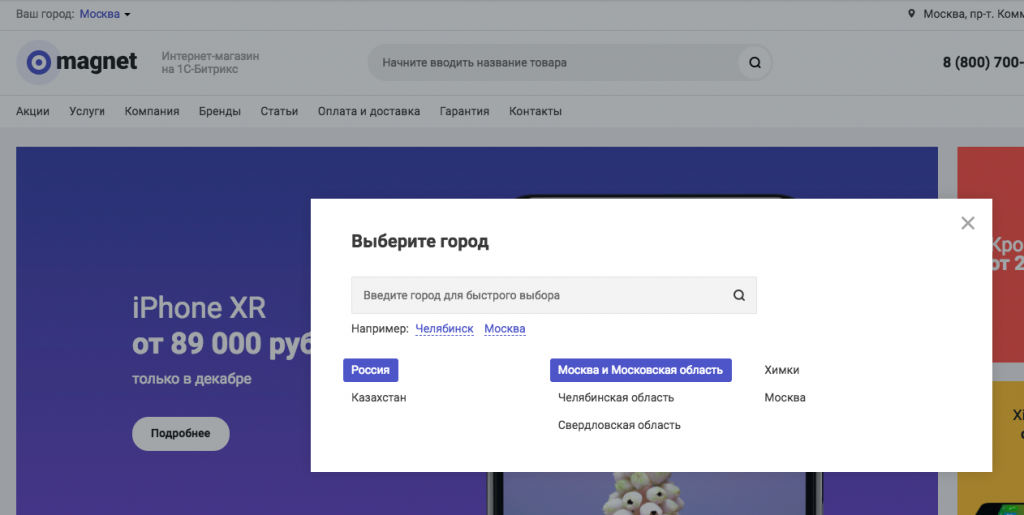Choose the Москва example link
The image size is (1024, 515).
click(504, 329)
